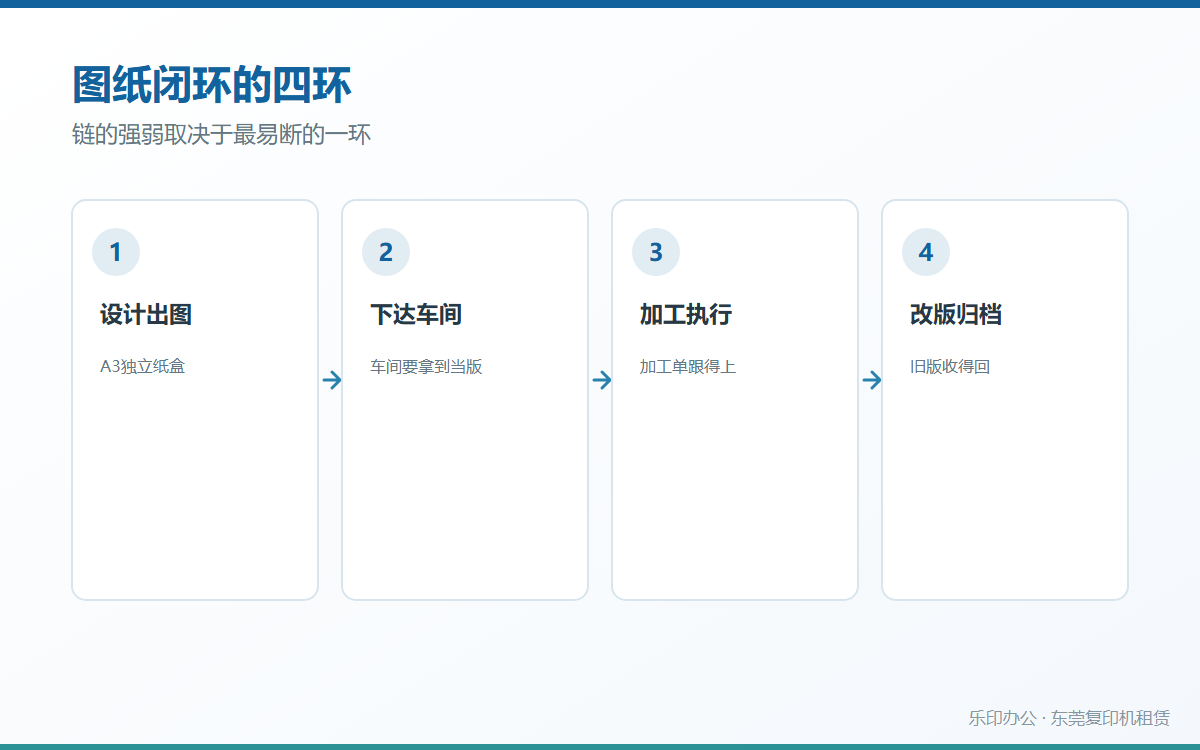Select the 设计出图 heading
The width and height of the screenshot is (1200, 750).
point(146,315)
